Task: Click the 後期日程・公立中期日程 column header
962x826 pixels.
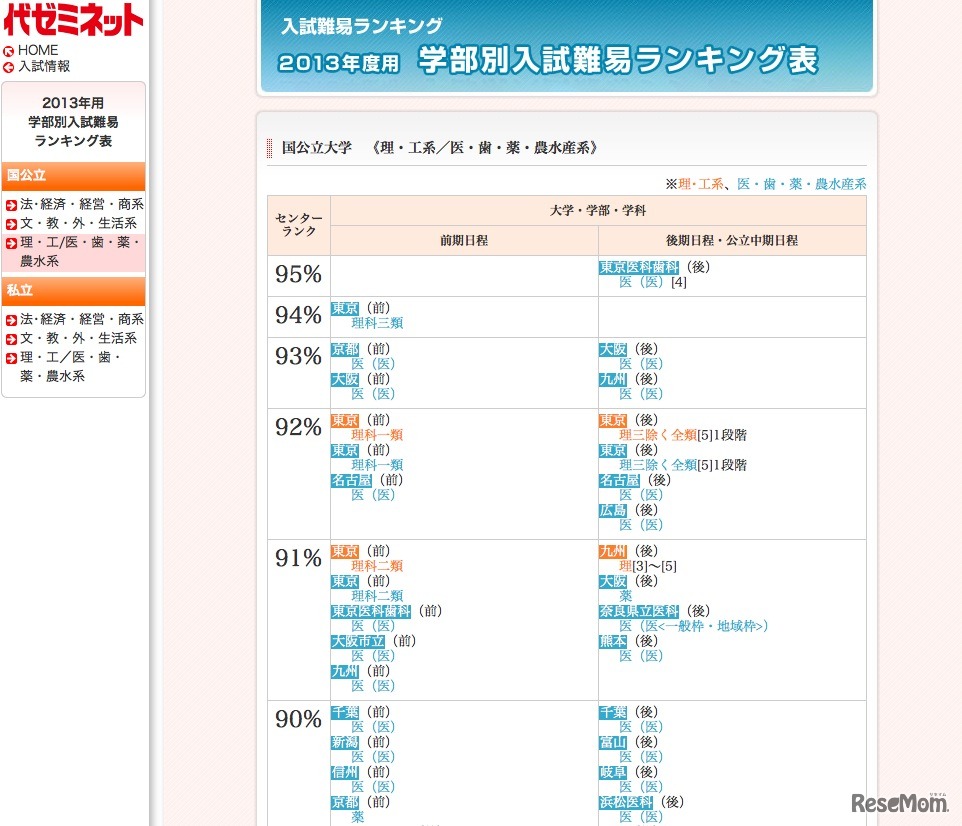Action: [732, 241]
